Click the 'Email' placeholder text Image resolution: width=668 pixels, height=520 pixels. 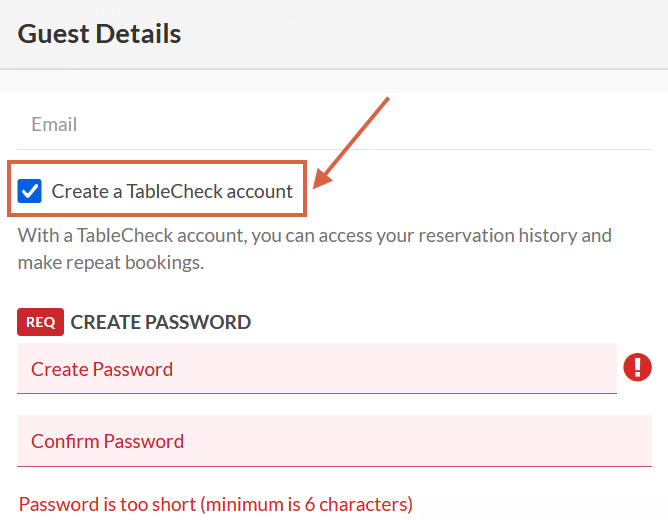click(x=54, y=125)
